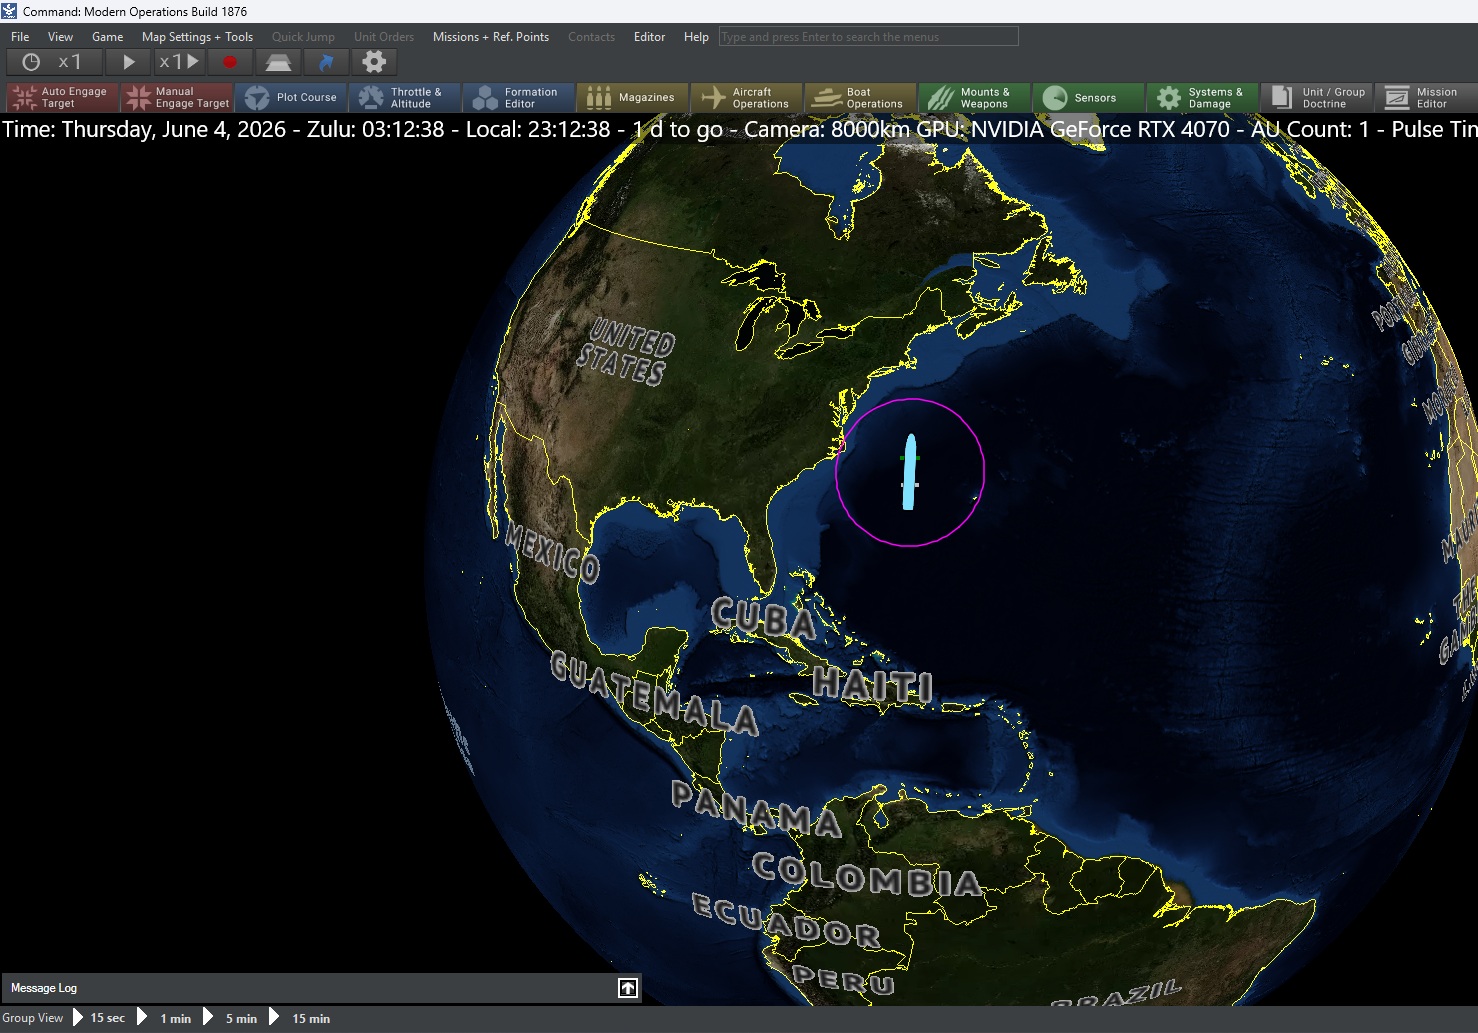Viewport: 1478px width, 1033px height.
Task: Open the Sensors panel
Action: (1089, 97)
